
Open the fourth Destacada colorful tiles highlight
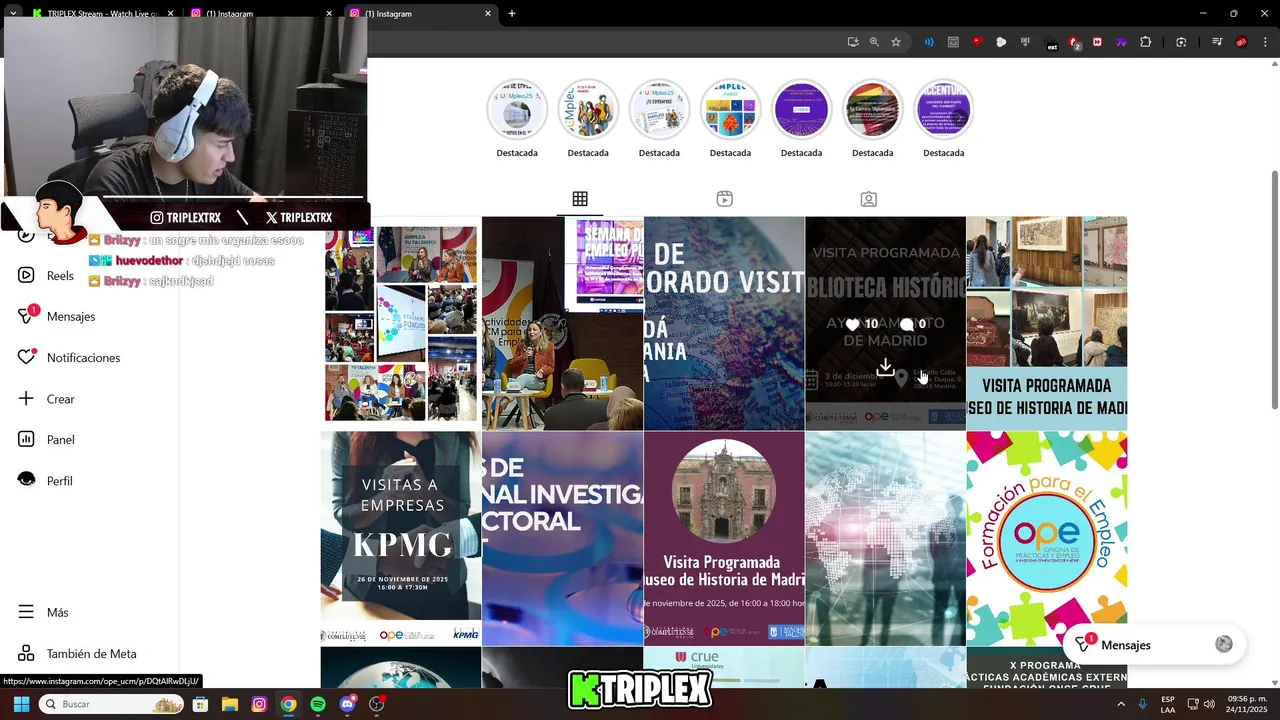point(730,109)
